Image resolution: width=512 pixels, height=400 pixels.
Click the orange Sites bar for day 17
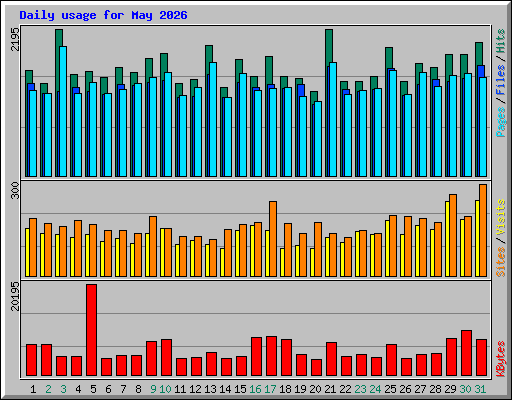[x=273, y=239]
